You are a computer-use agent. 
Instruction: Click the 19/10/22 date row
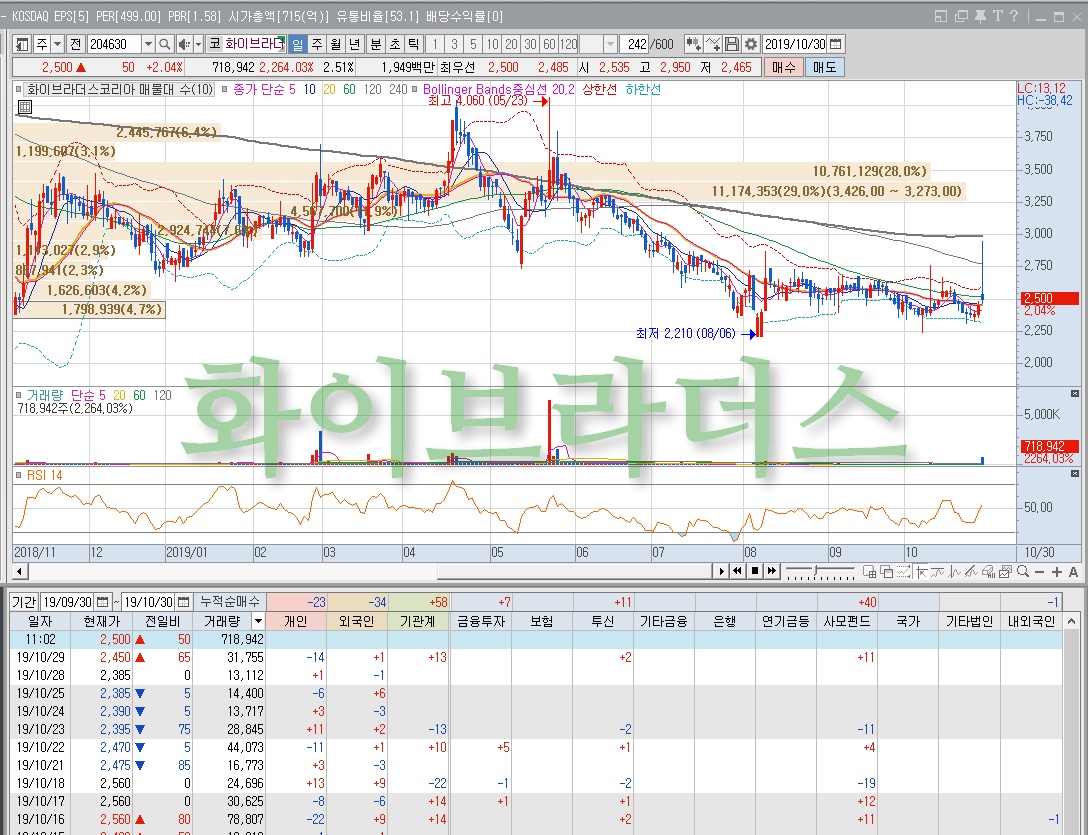click(x=536, y=748)
